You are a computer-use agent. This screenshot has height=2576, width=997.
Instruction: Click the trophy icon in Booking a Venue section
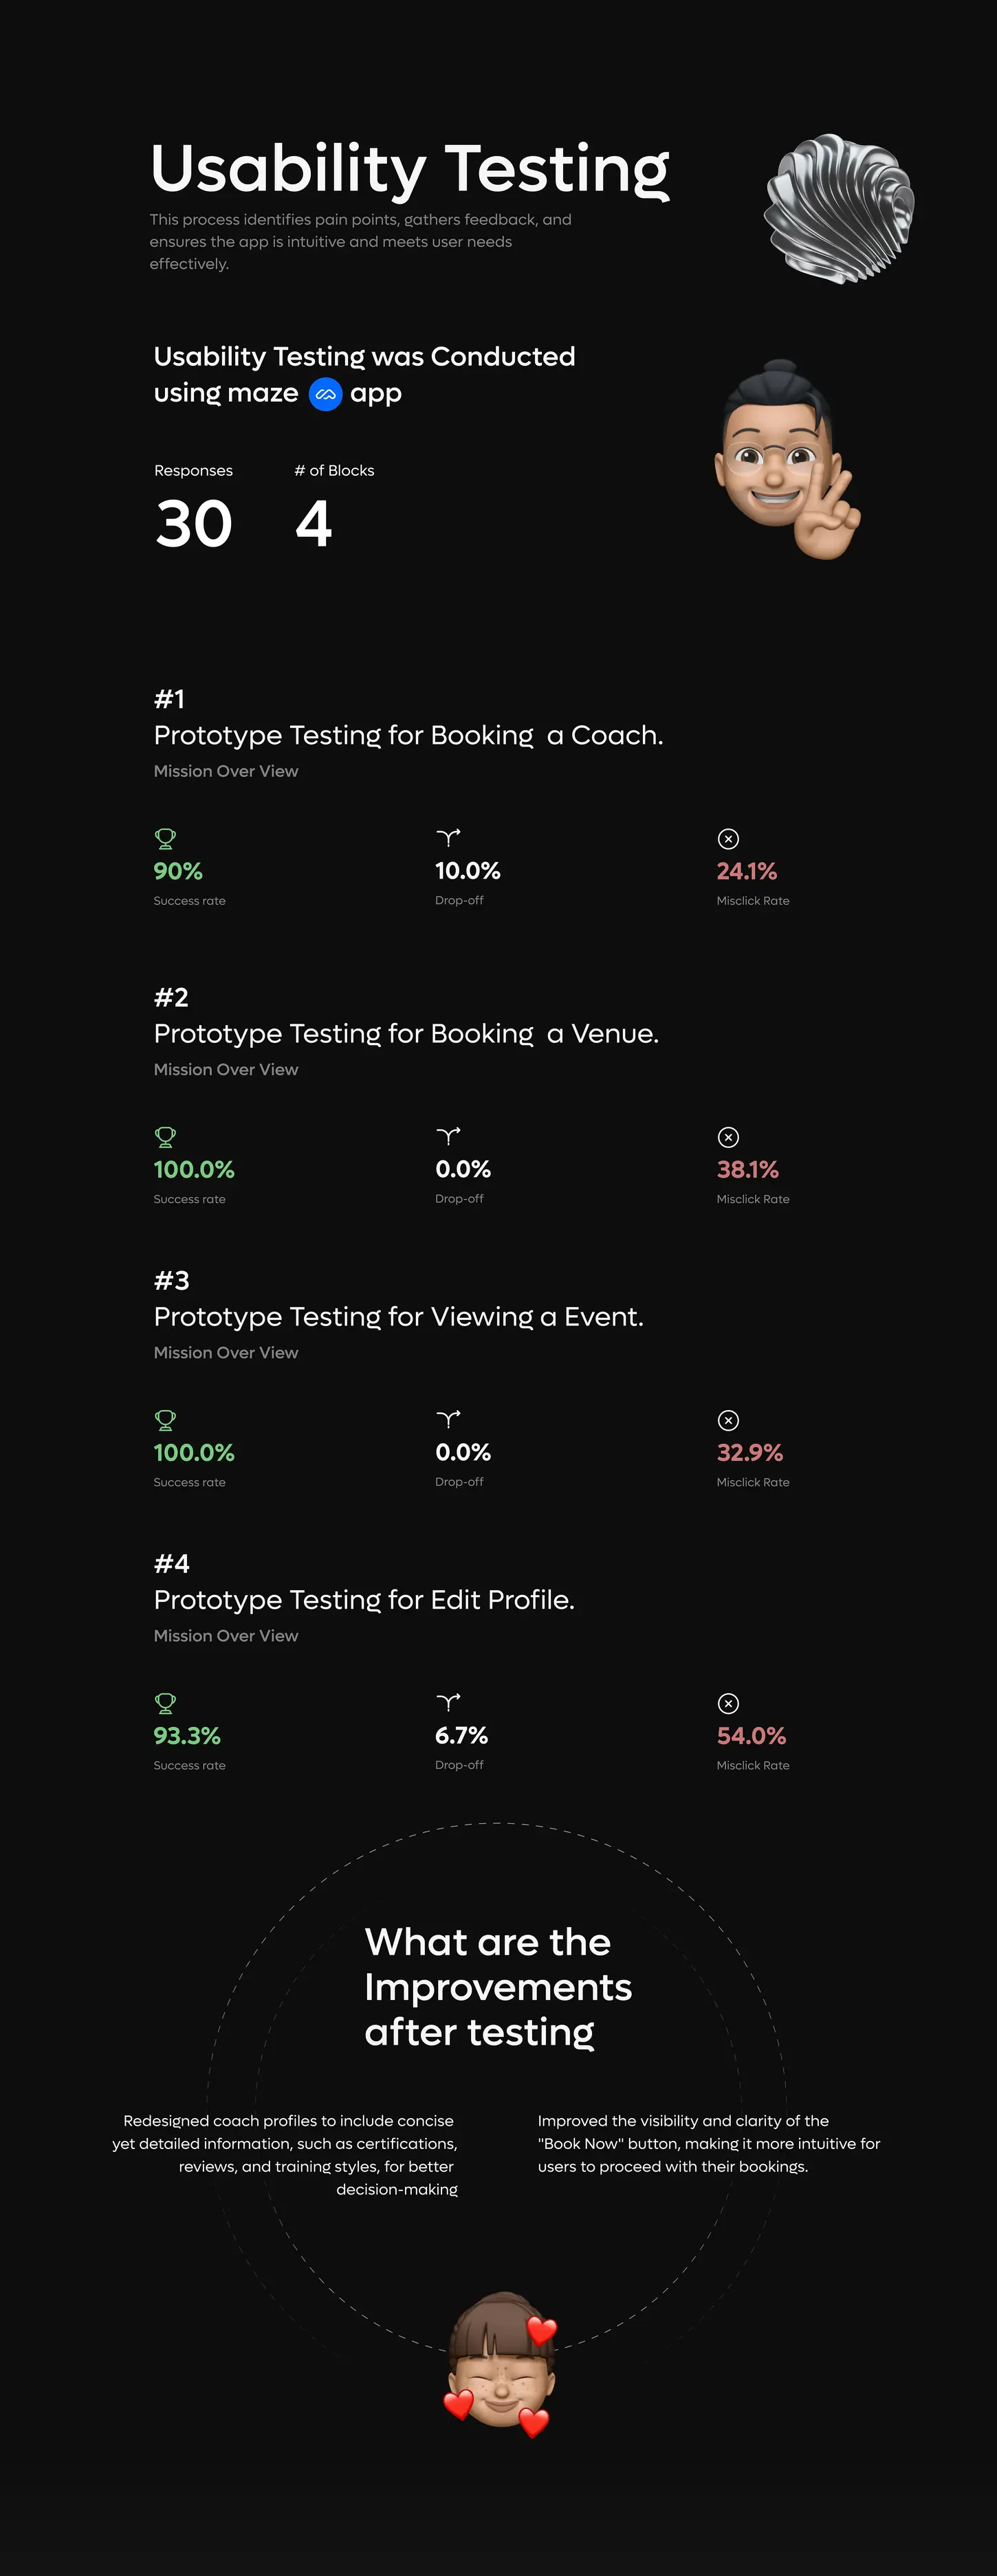tap(166, 1136)
